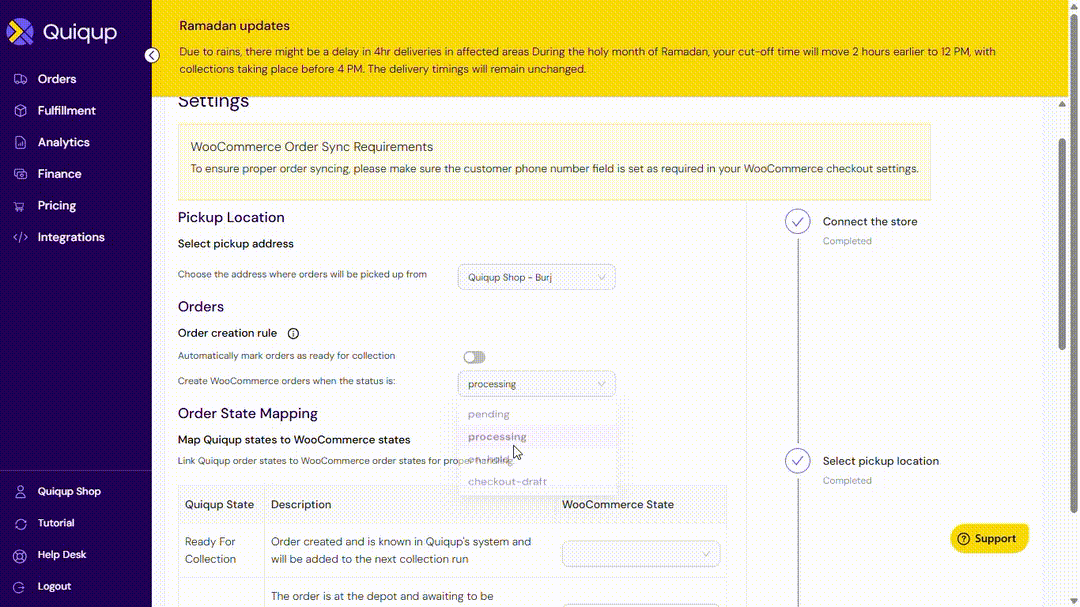Viewport: 1080px width, 607px height.
Task: Collapse the sidebar with the arrow button
Action: click(152, 55)
